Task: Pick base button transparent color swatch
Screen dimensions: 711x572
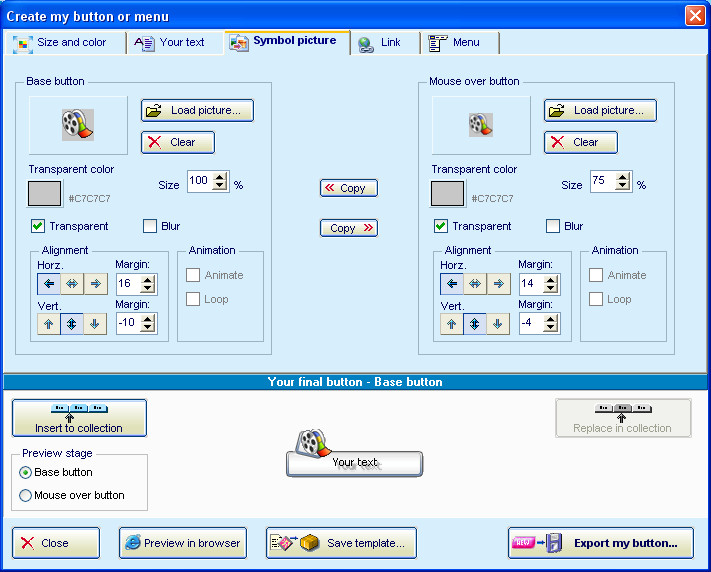Action: pyautogui.click(x=44, y=194)
